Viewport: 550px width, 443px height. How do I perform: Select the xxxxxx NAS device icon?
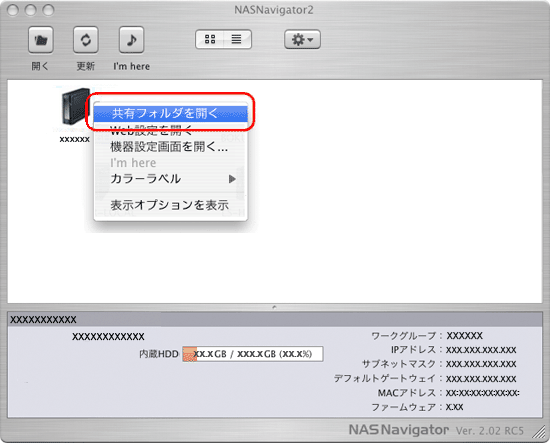tap(75, 107)
